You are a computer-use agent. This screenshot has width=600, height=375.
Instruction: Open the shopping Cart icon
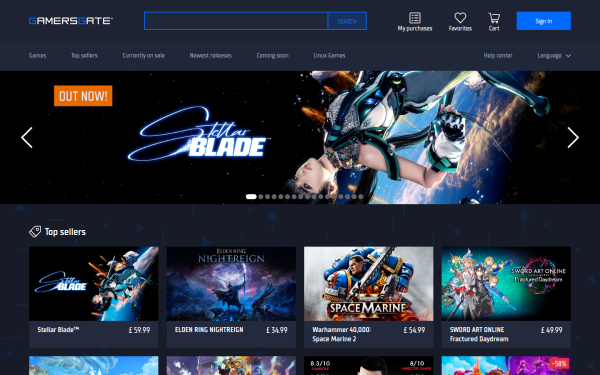(x=494, y=18)
